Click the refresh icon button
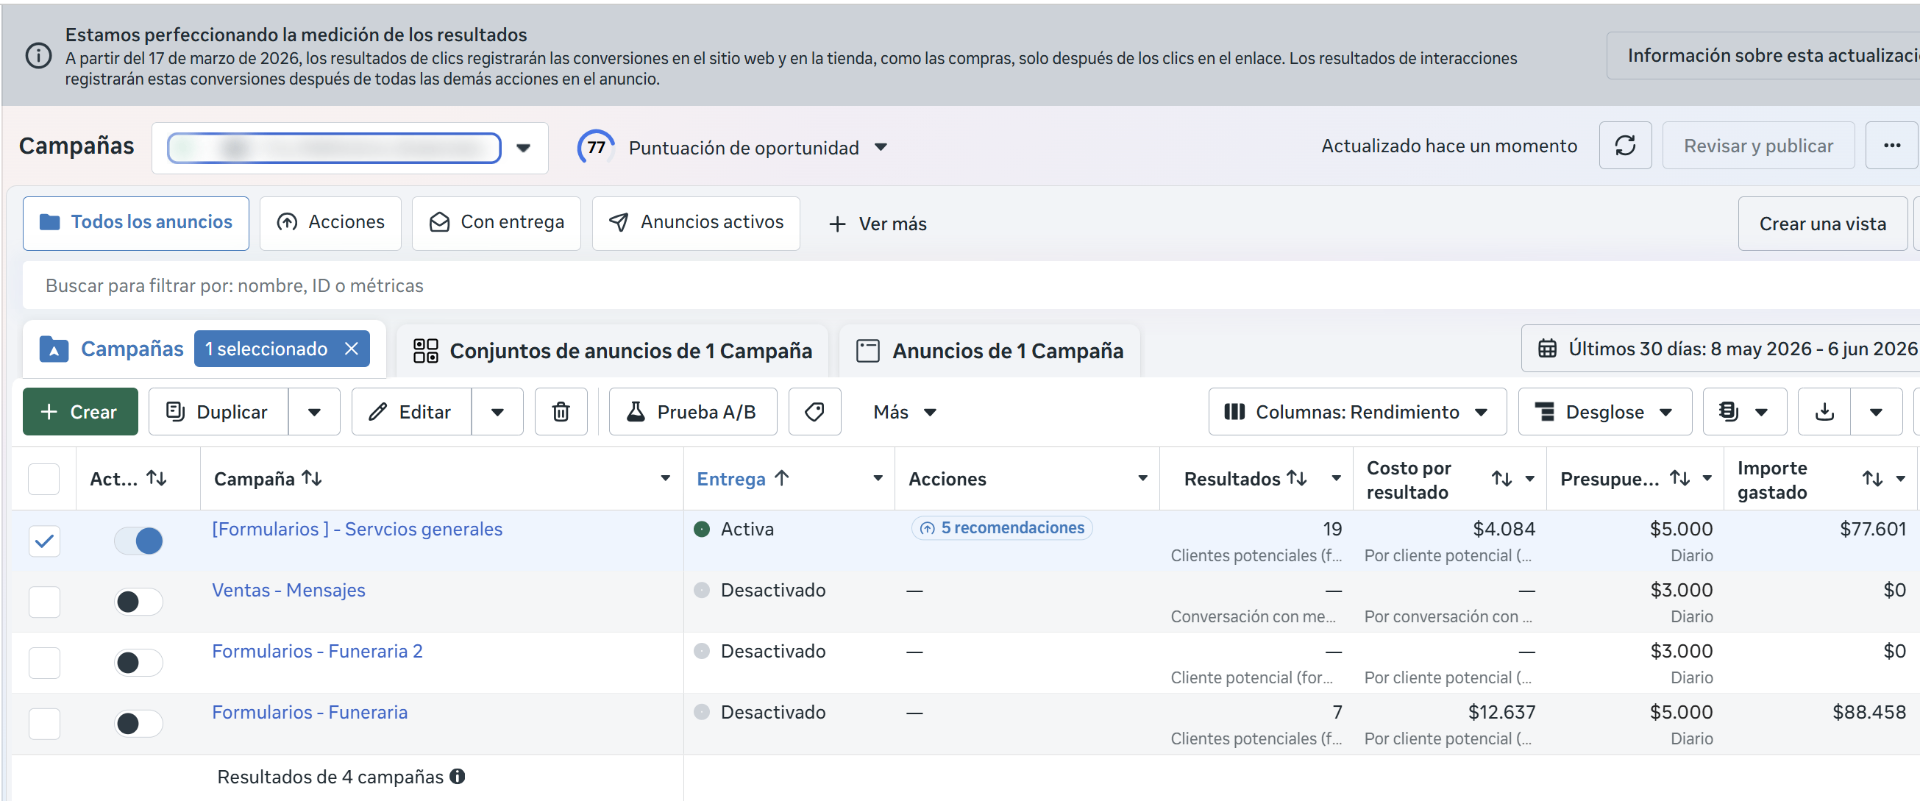 pos(1625,146)
